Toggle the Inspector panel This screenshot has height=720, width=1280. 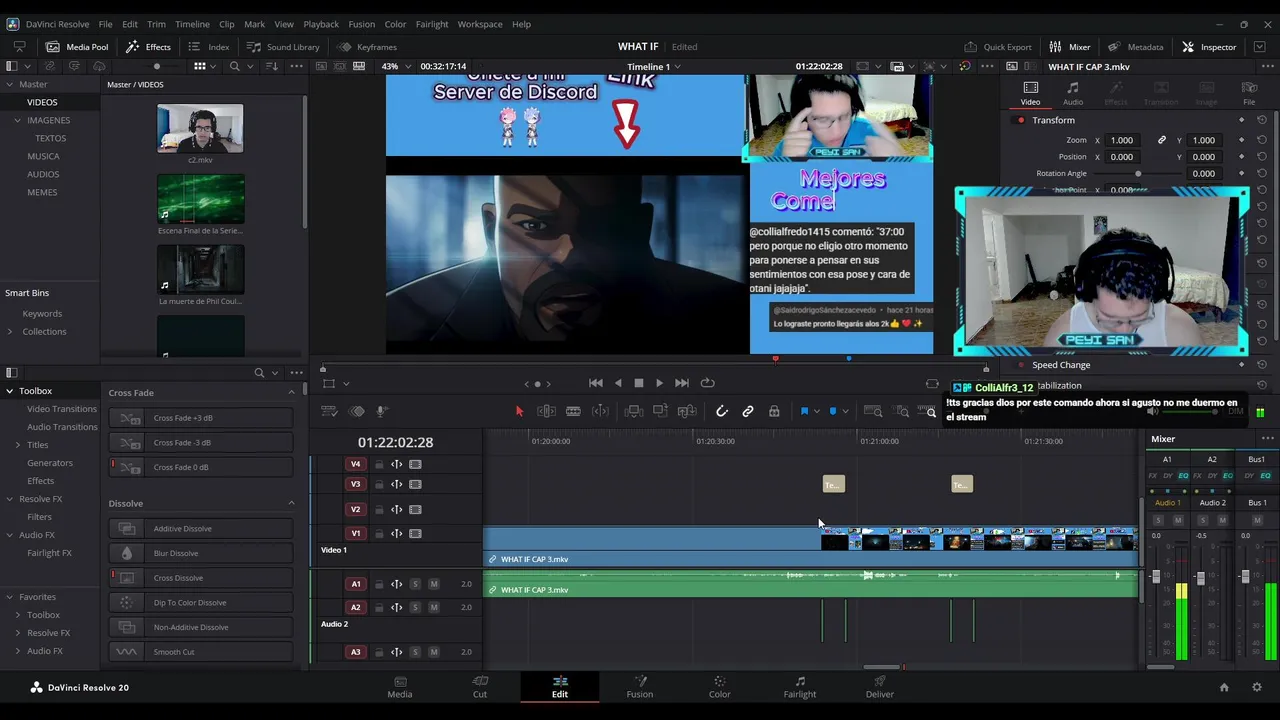(1209, 47)
